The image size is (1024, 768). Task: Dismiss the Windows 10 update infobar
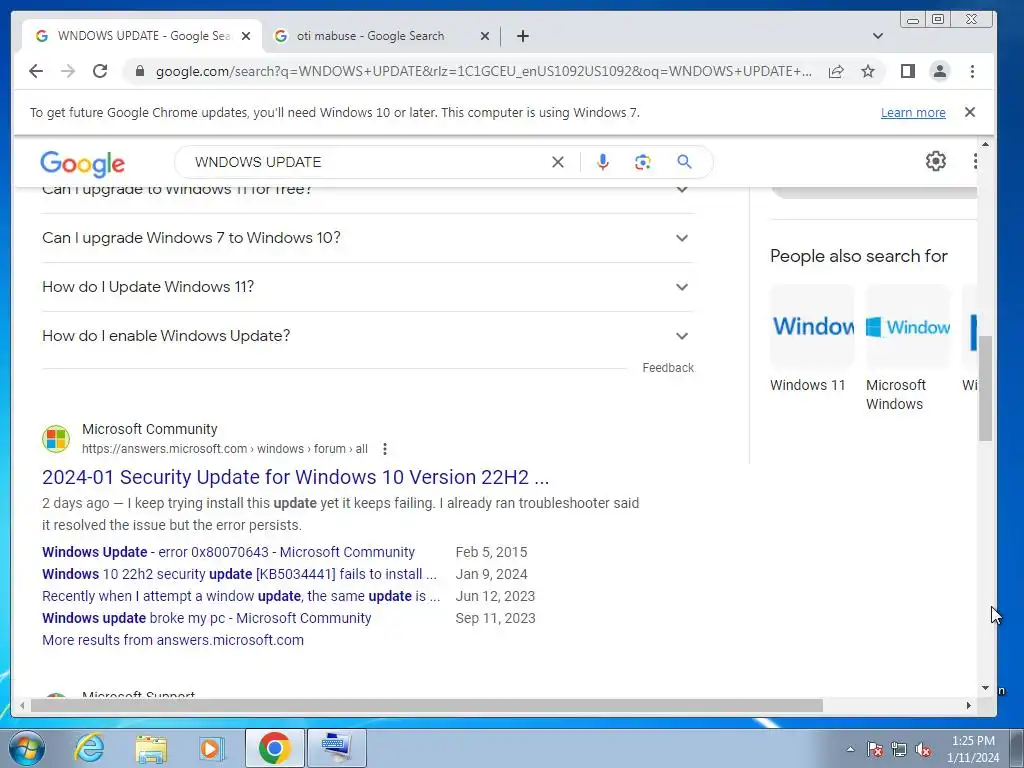[x=970, y=112]
